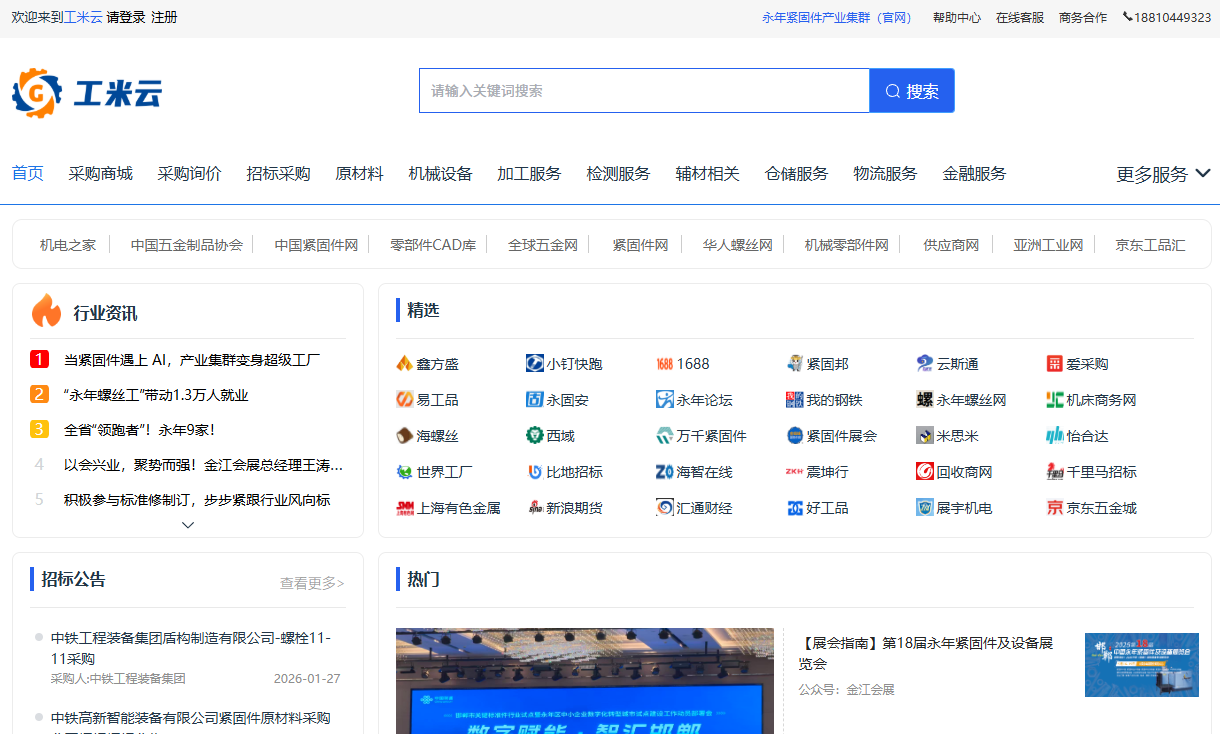Click the 鑫方盛 site icon
The height and width of the screenshot is (734, 1220).
[x=404, y=364]
